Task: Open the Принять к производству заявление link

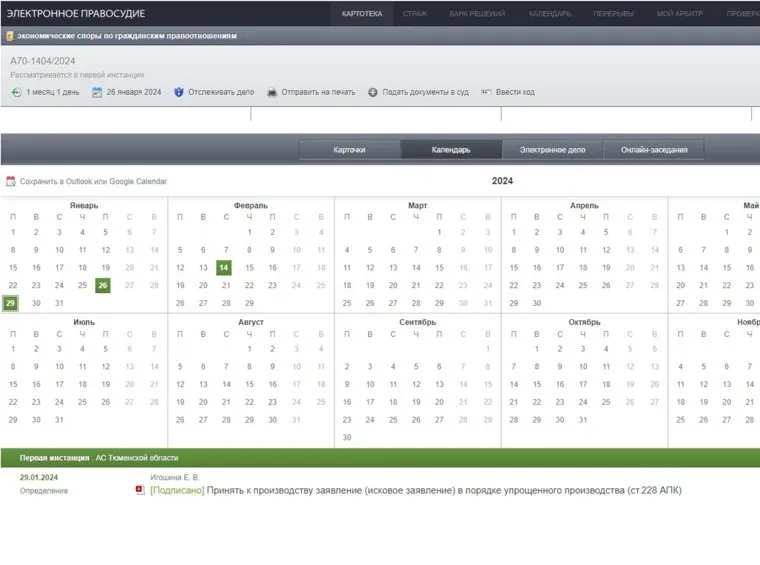Action: coord(420,491)
